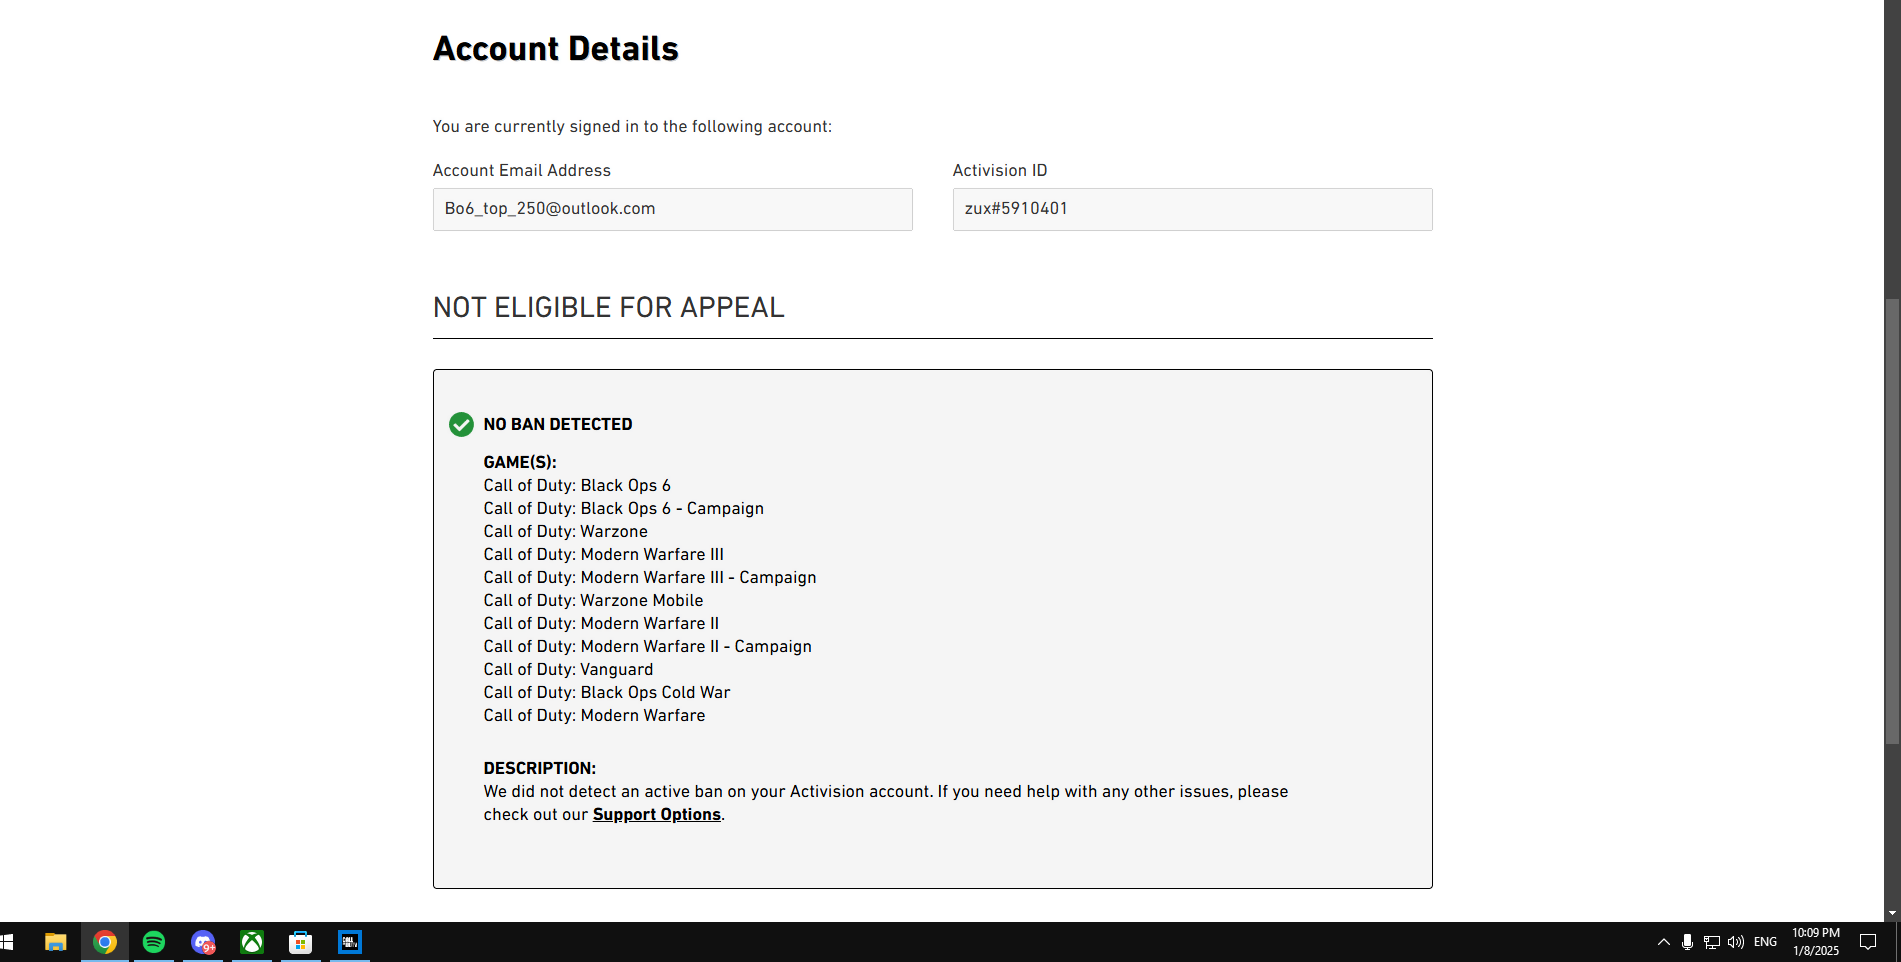Click the page scrollbar down arrow
Screen dimensions: 1901x962
coord(1892,914)
